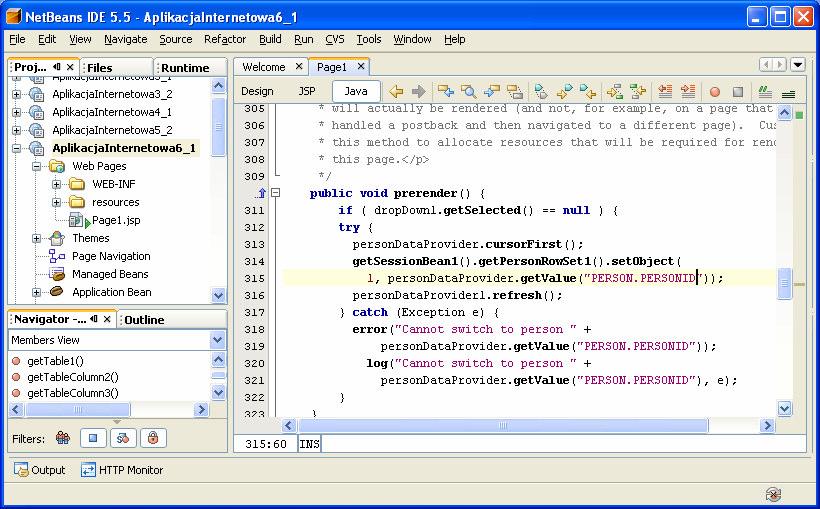Expand the WEB-INF folder

point(56,185)
